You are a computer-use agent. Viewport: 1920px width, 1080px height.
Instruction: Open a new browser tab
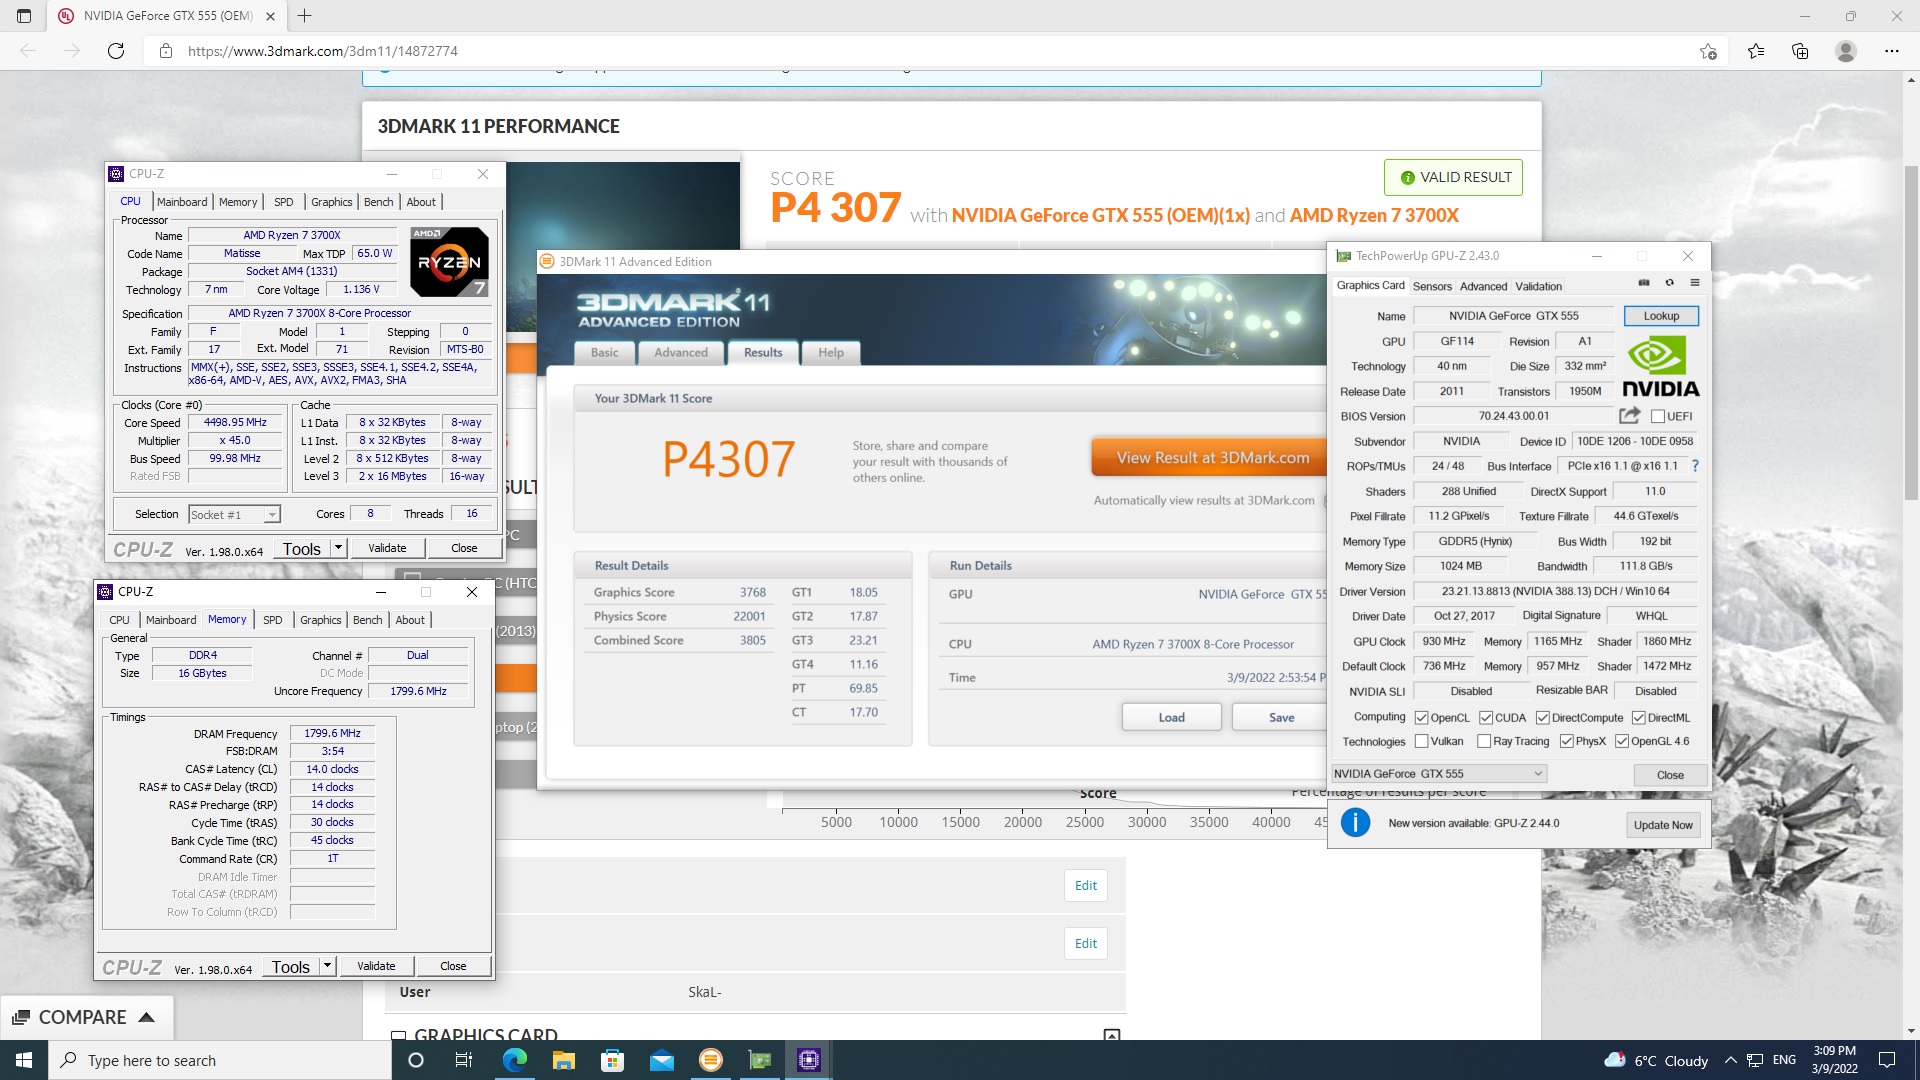(x=305, y=16)
